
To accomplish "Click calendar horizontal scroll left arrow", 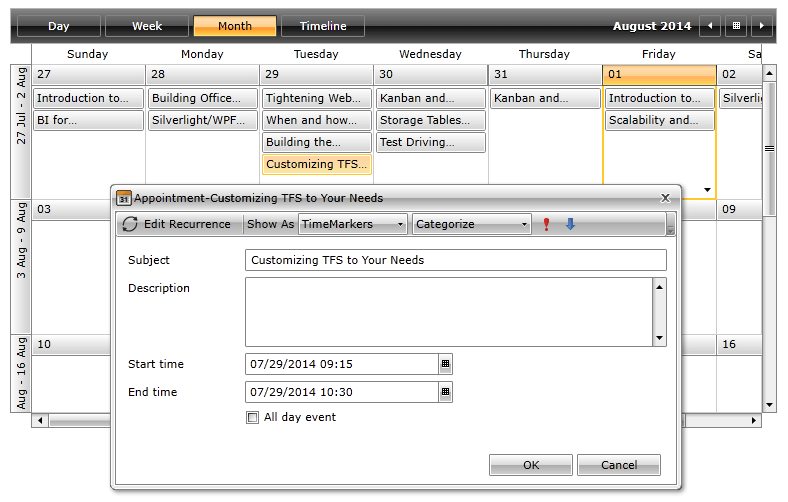I will tap(40, 420).
